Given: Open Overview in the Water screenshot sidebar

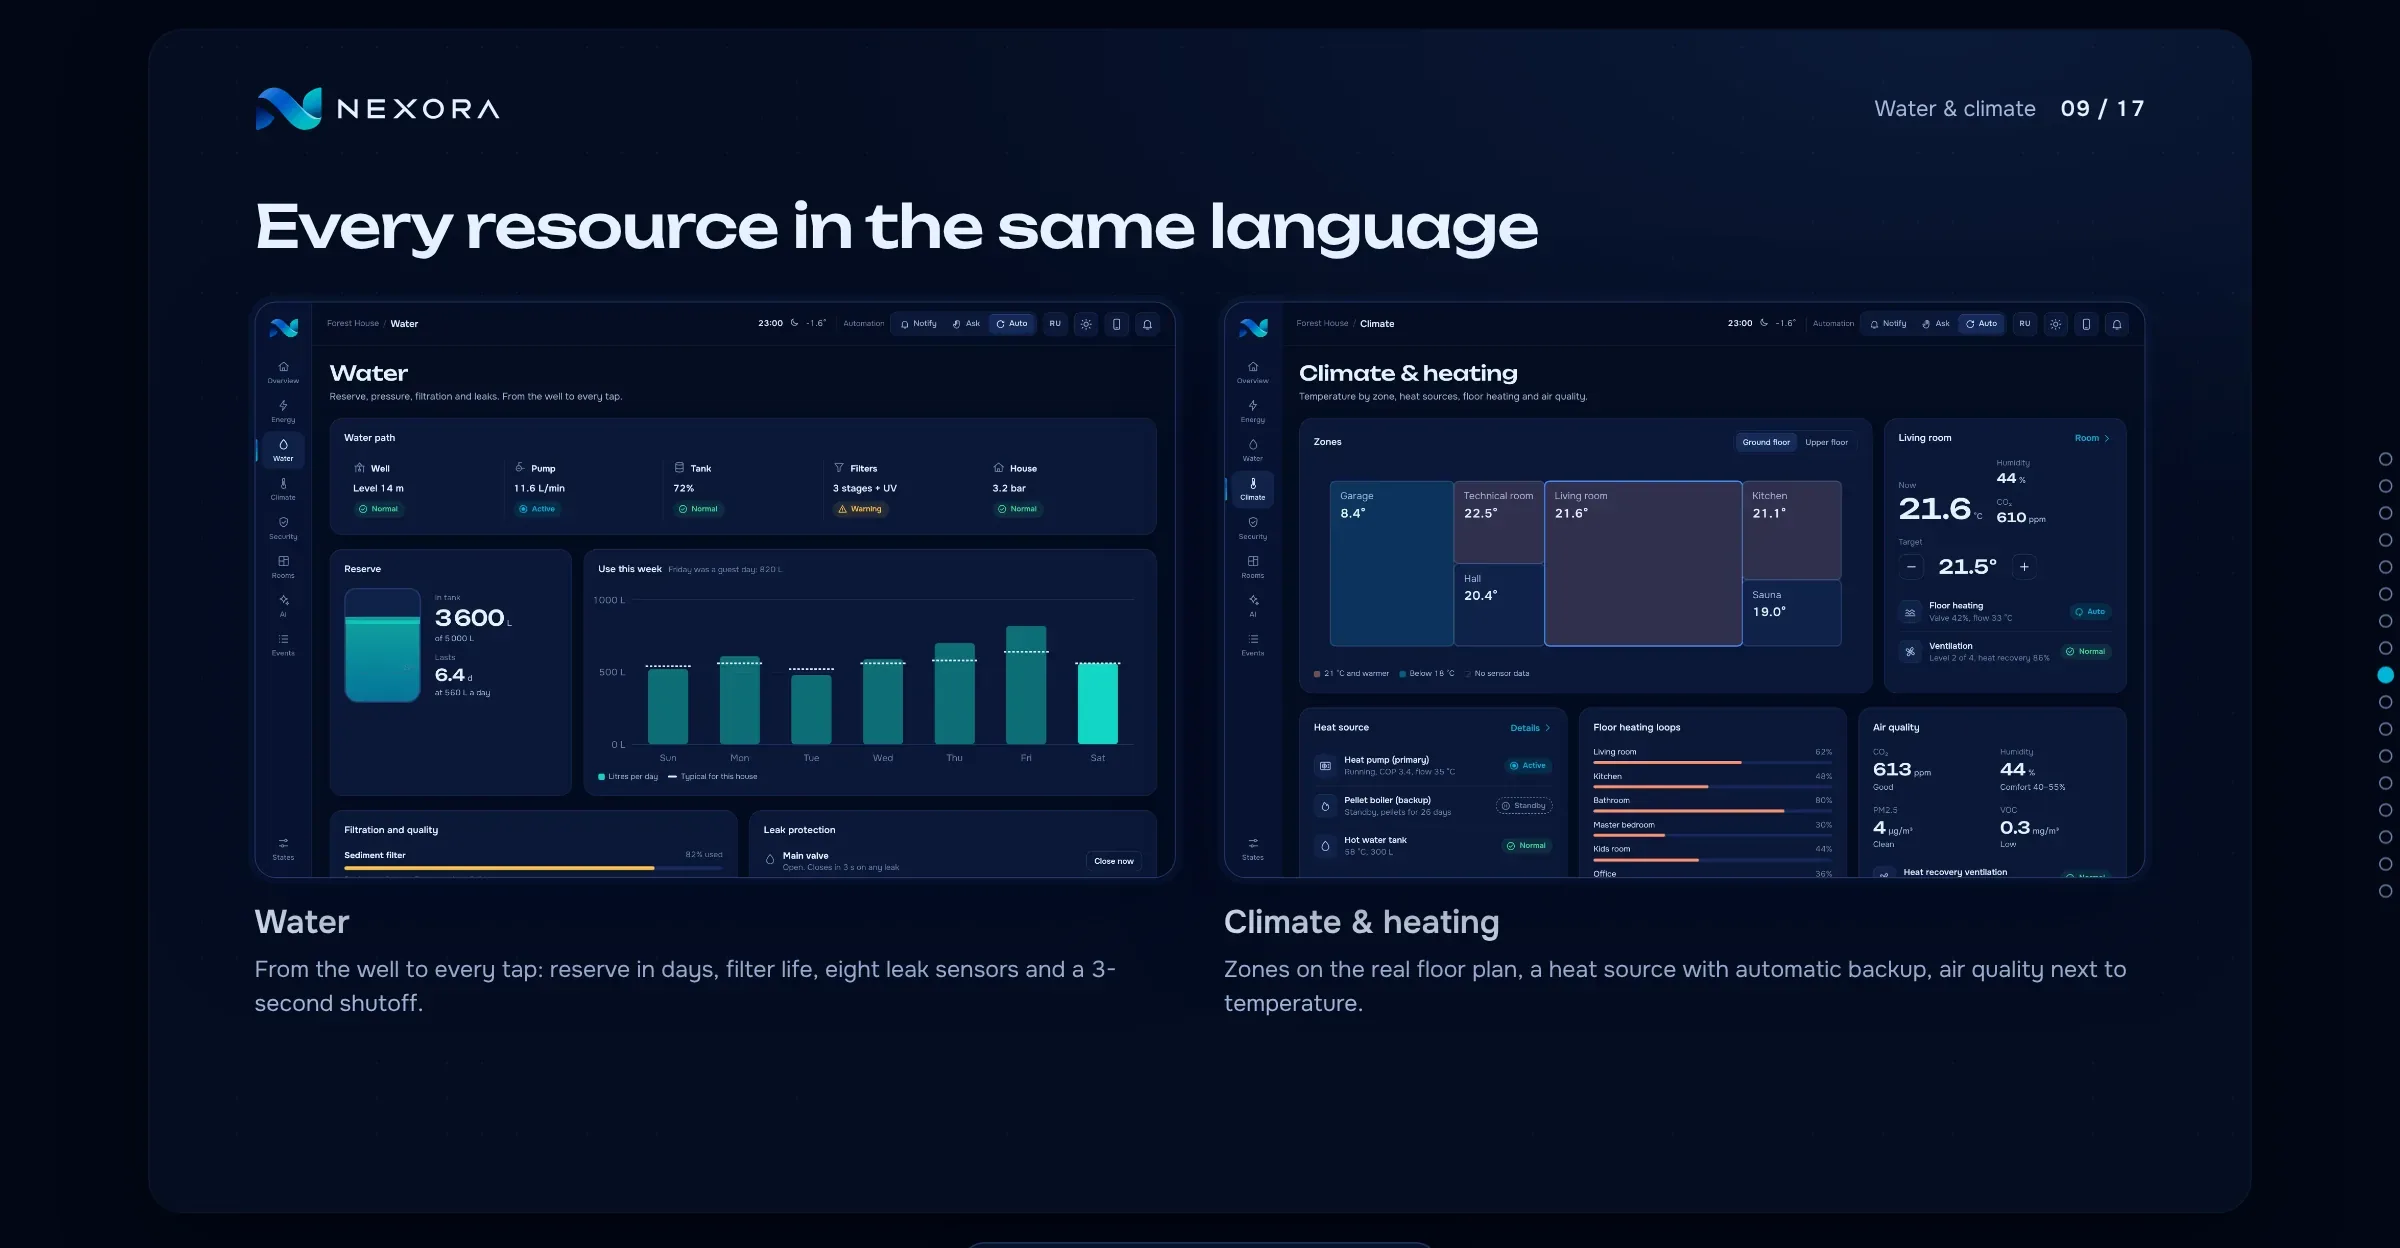Looking at the screenshot, I should [283, 372].
